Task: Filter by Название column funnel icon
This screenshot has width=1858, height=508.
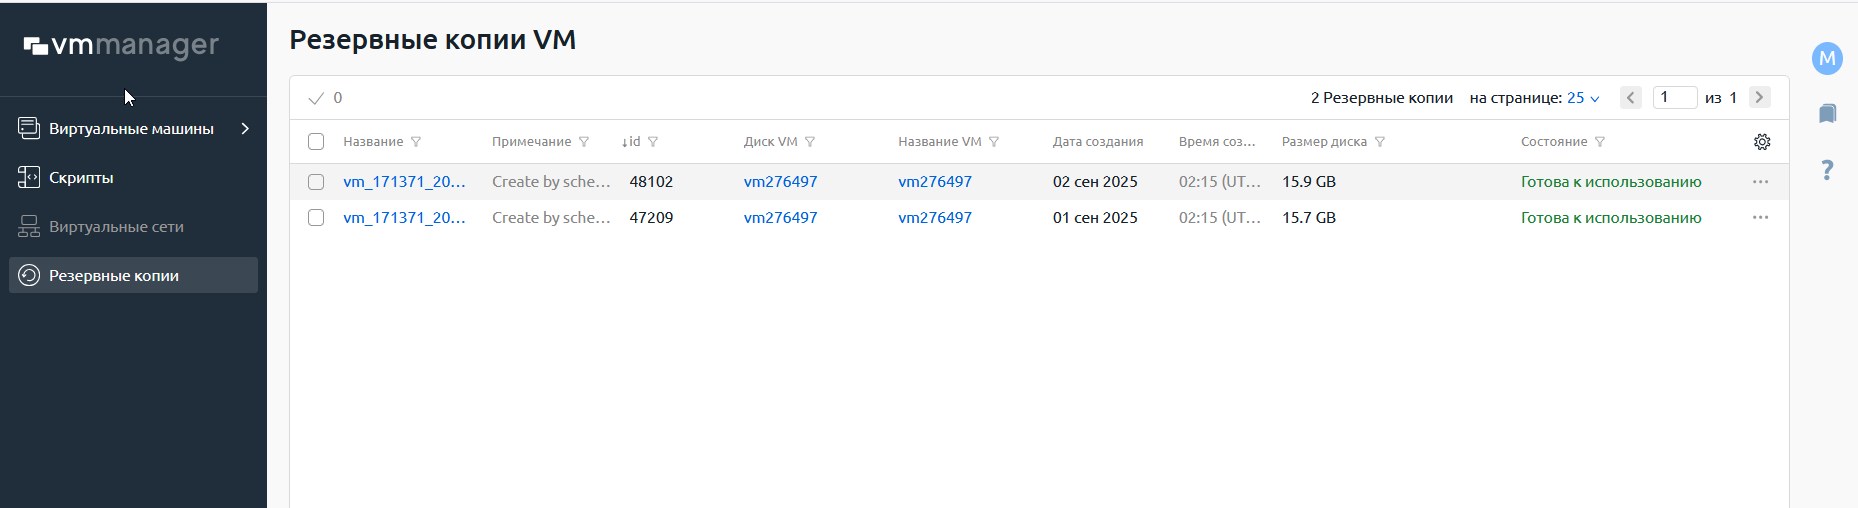Action: 417,142
